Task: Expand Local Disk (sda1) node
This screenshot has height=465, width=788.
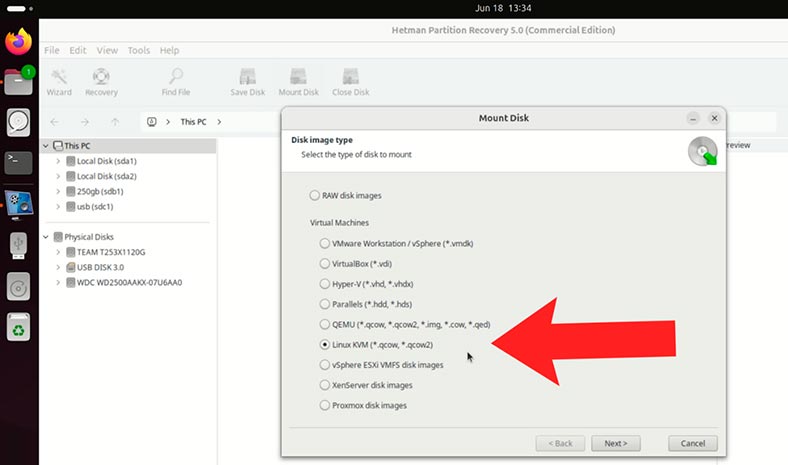Action: [58, 161]
